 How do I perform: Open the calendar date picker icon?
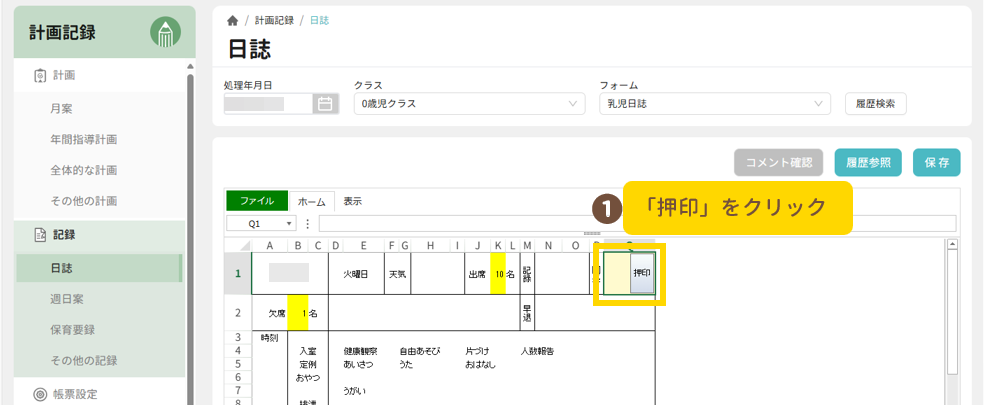pyautogui.click(x=324, y=103)
